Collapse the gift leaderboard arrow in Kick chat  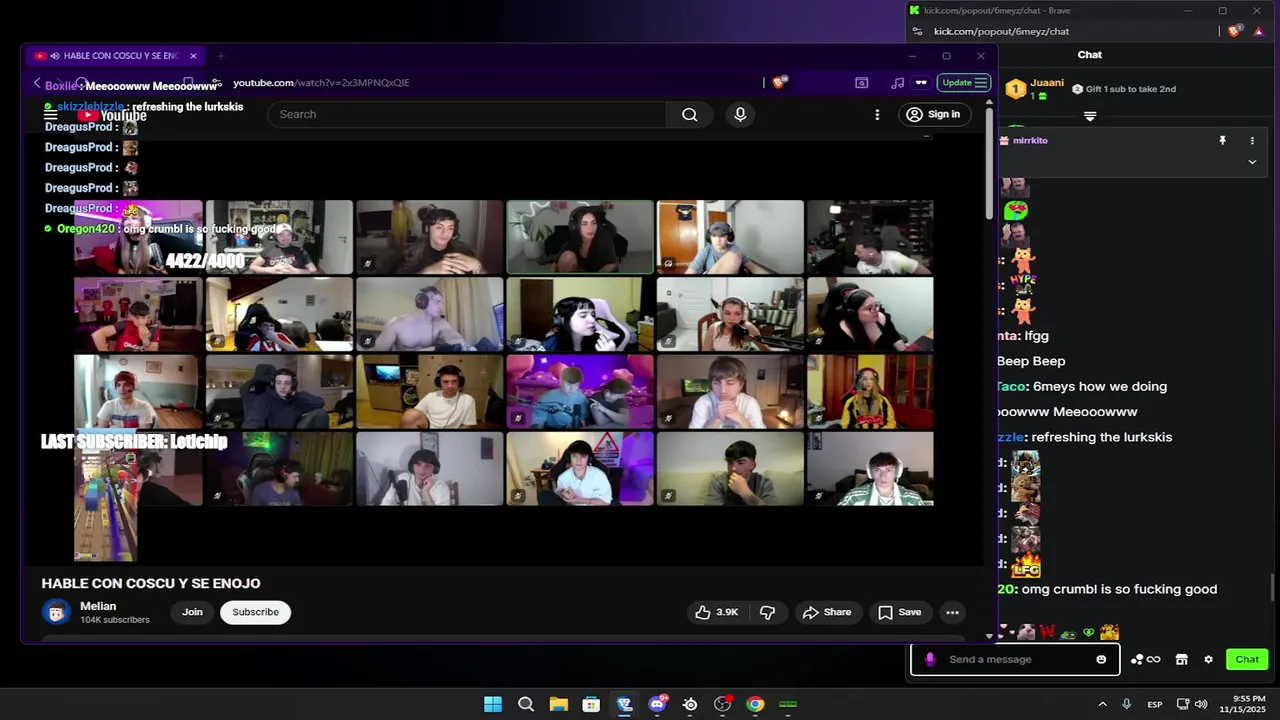(x=1090, y=116)
